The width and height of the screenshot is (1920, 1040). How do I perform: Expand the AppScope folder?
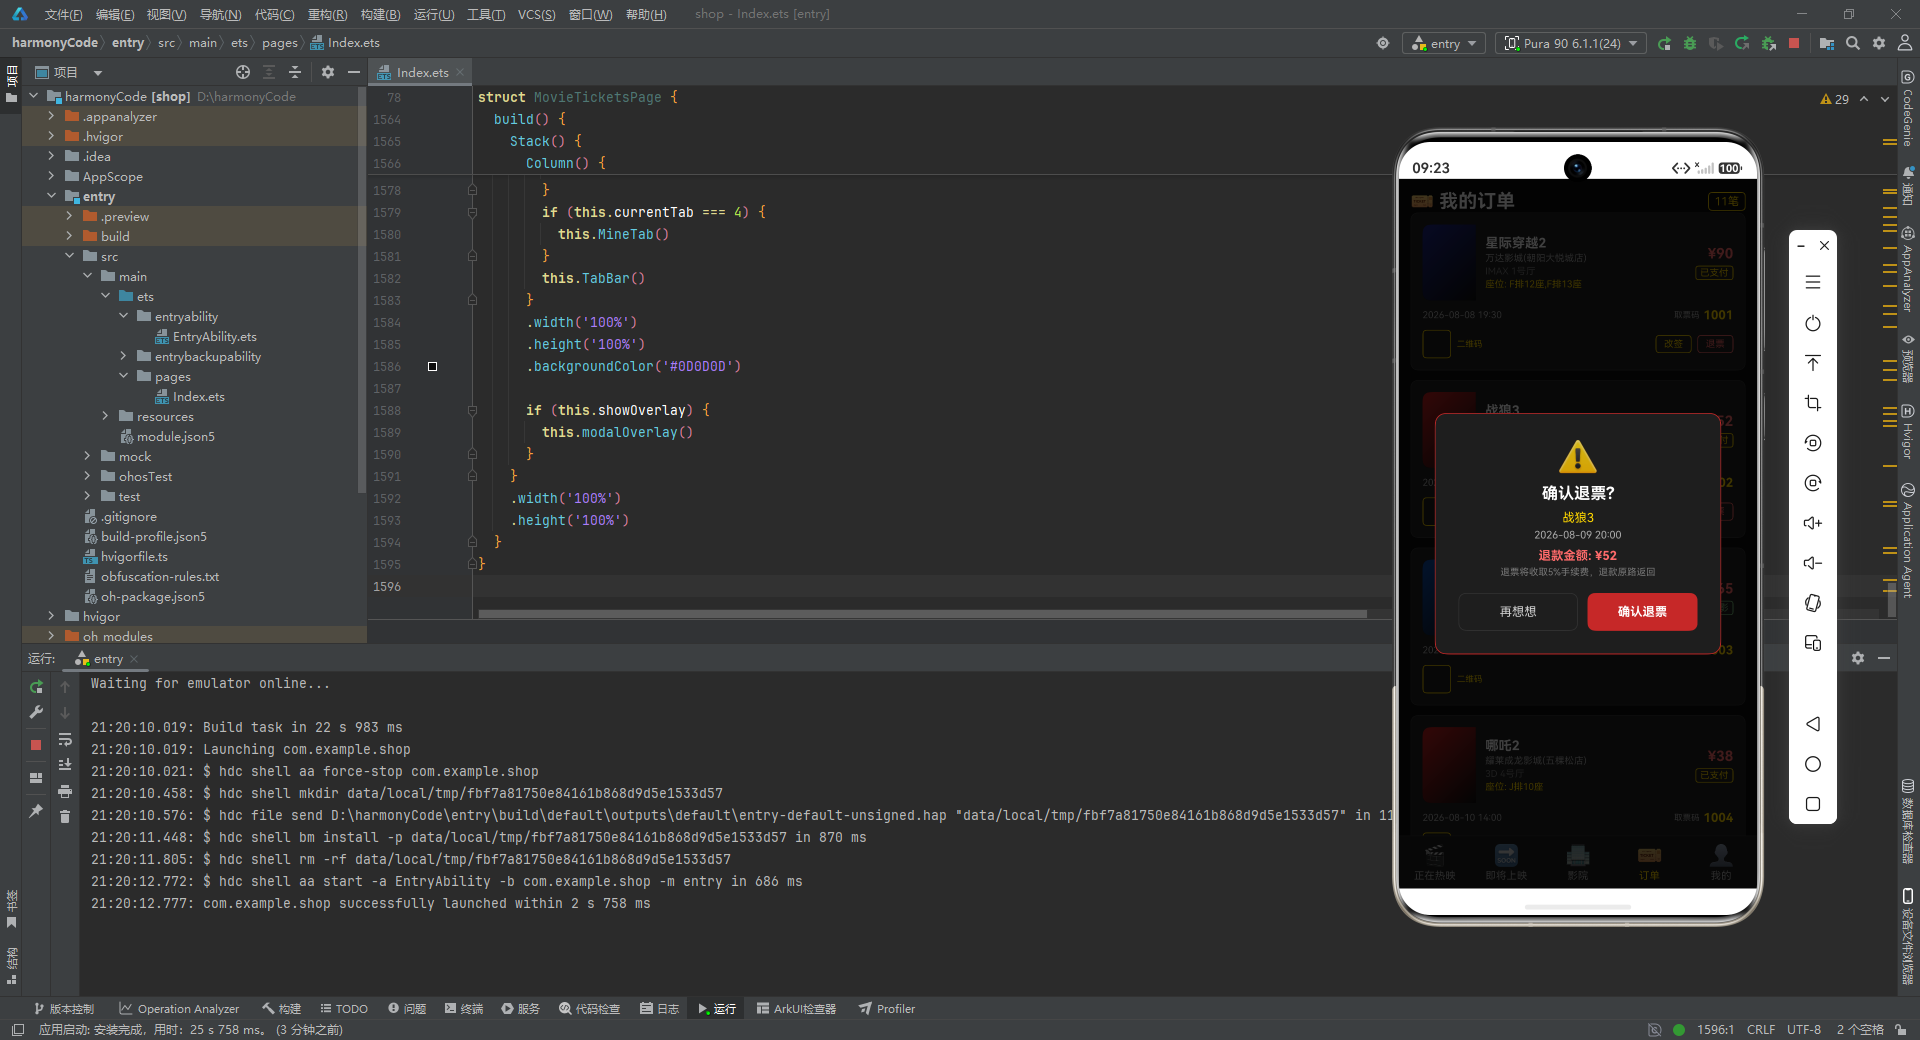(x=51, y=176)
